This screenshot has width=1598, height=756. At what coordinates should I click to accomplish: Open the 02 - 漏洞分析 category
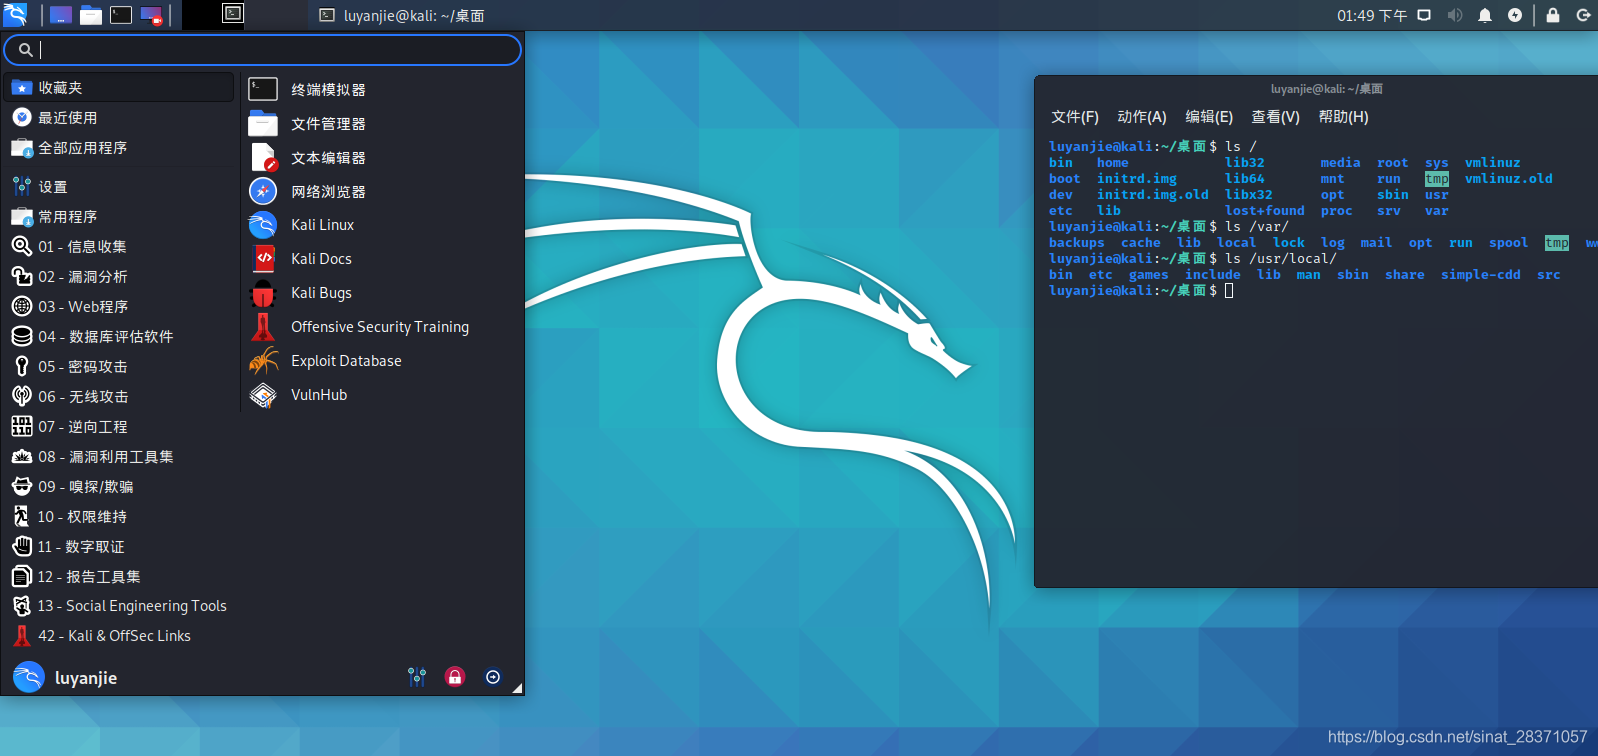120,276
